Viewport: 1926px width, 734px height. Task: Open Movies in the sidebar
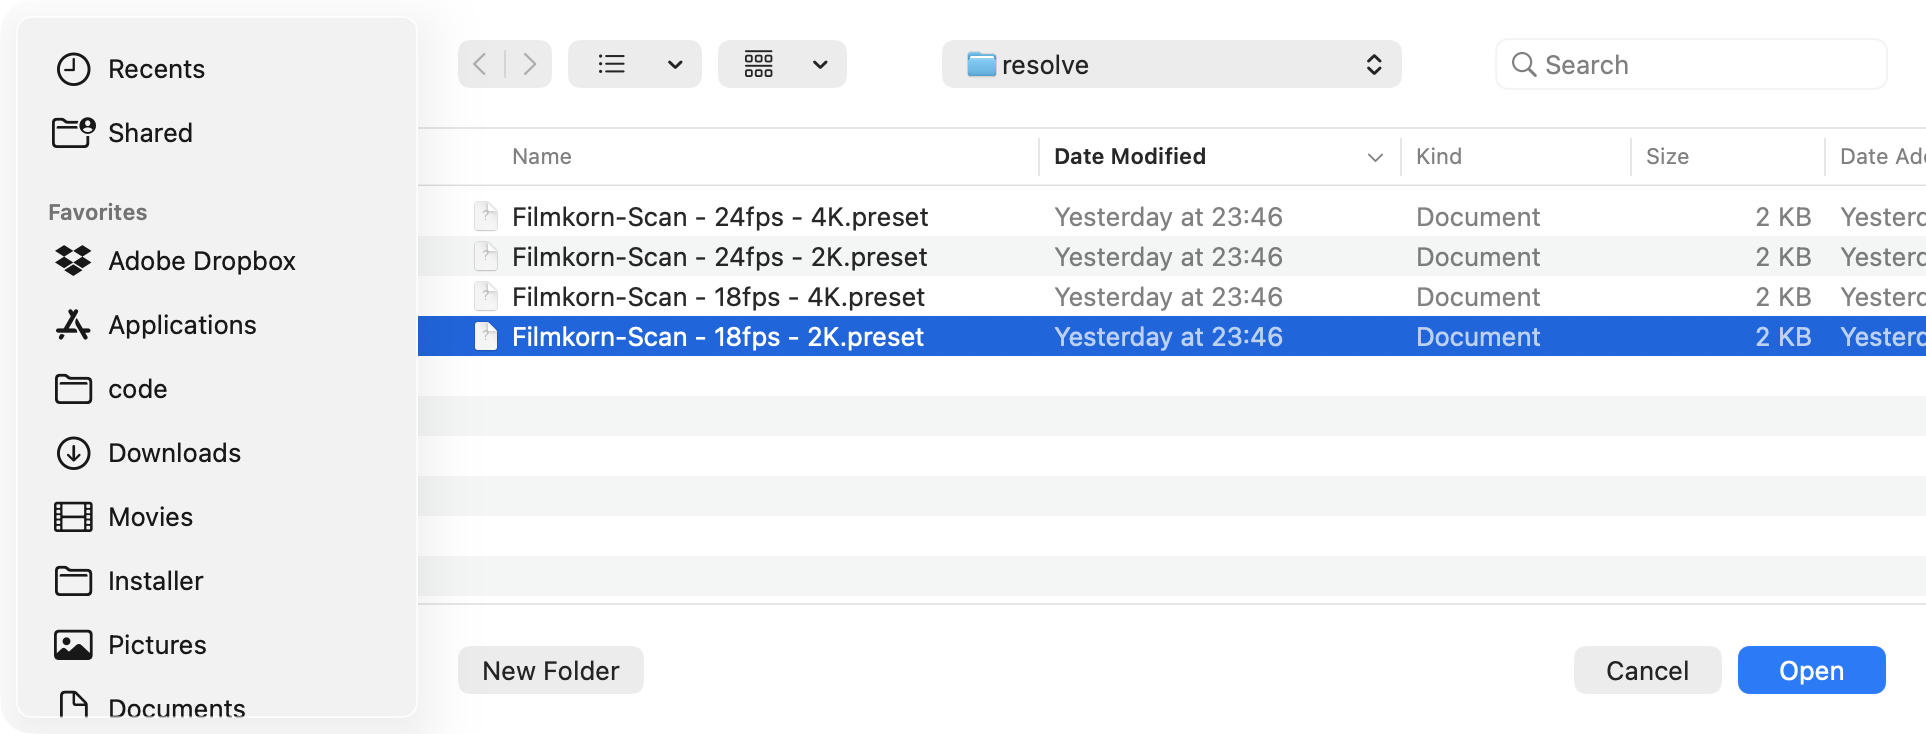click(124, 517)
